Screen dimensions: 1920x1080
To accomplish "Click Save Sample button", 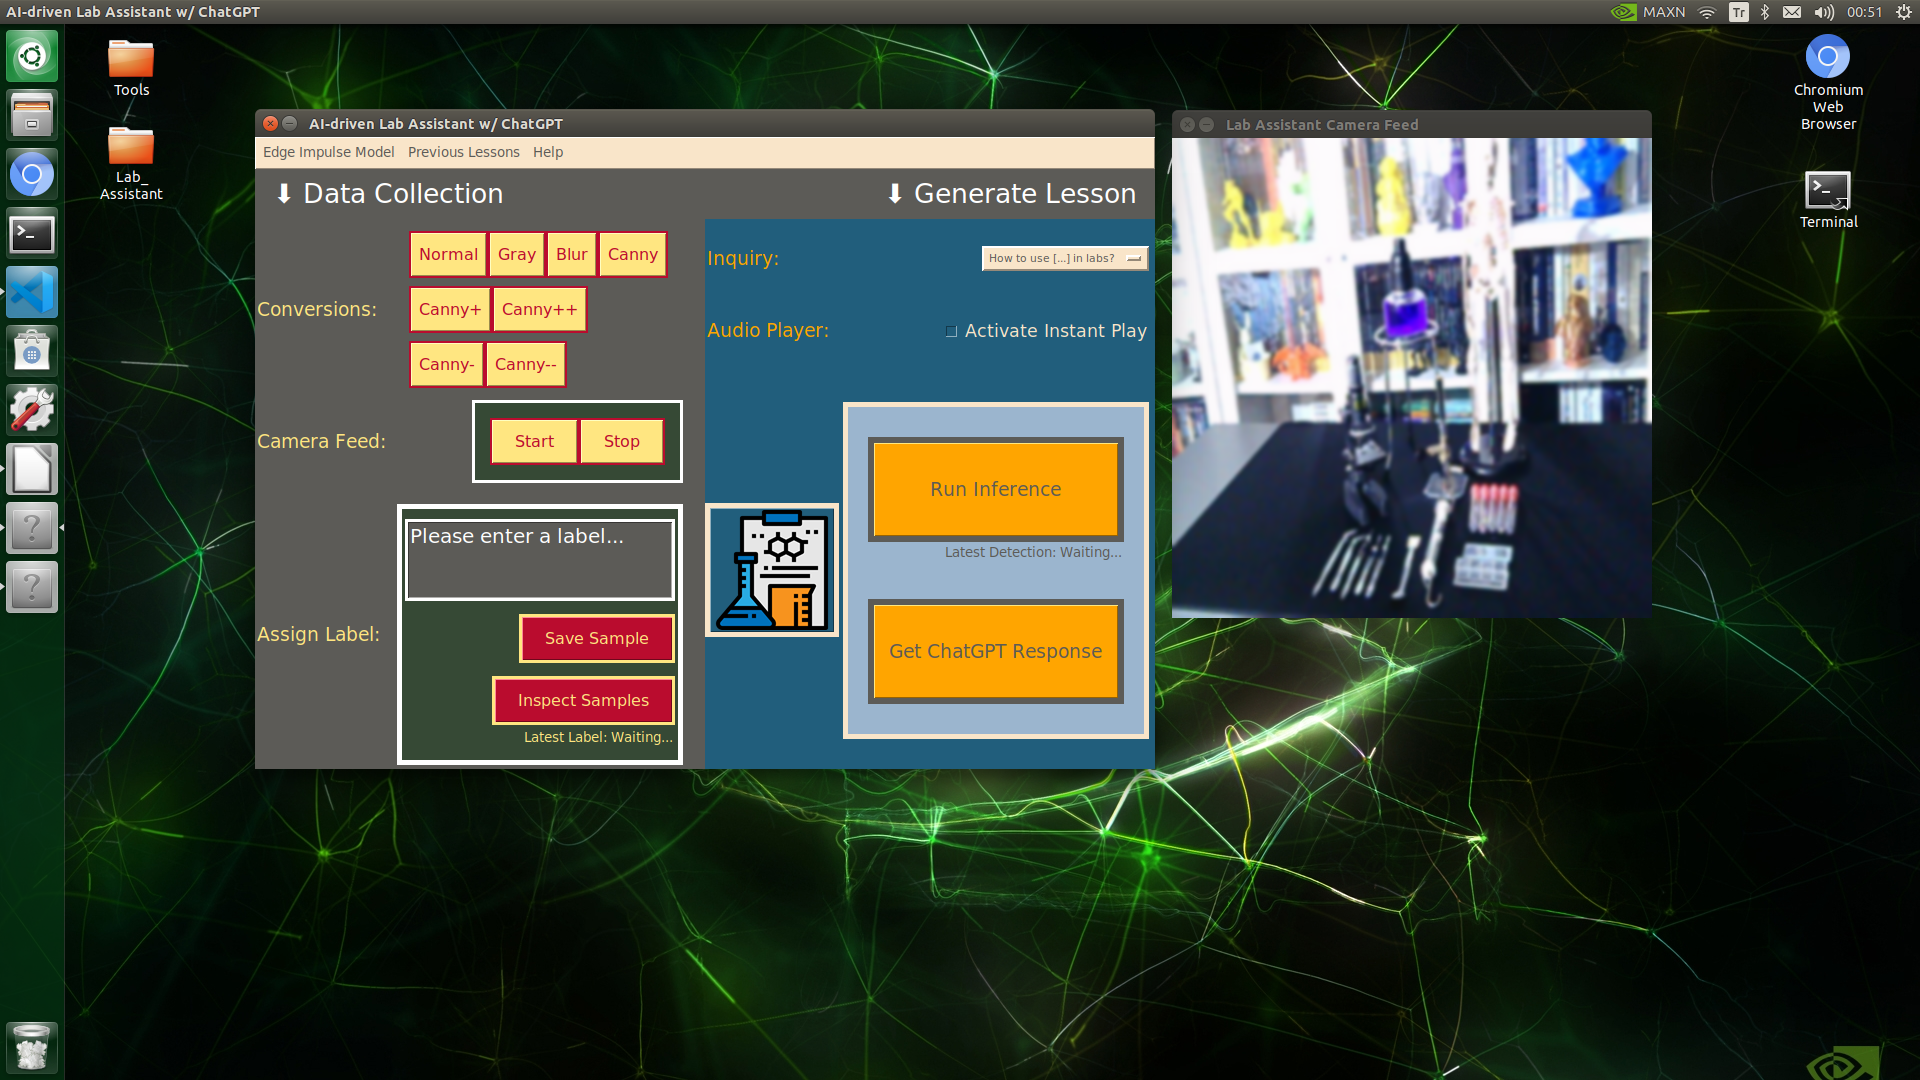I will 597,638.
